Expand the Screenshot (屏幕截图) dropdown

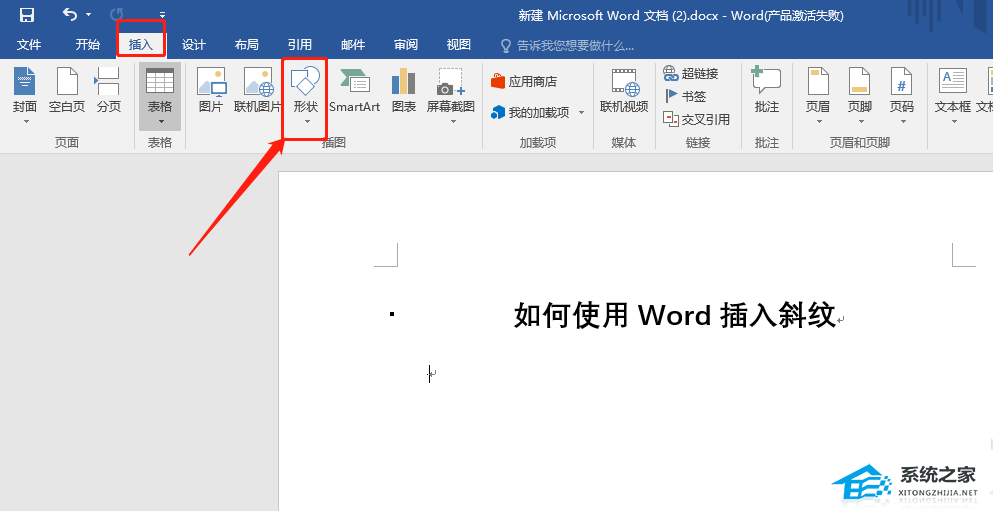click(451, 121)
